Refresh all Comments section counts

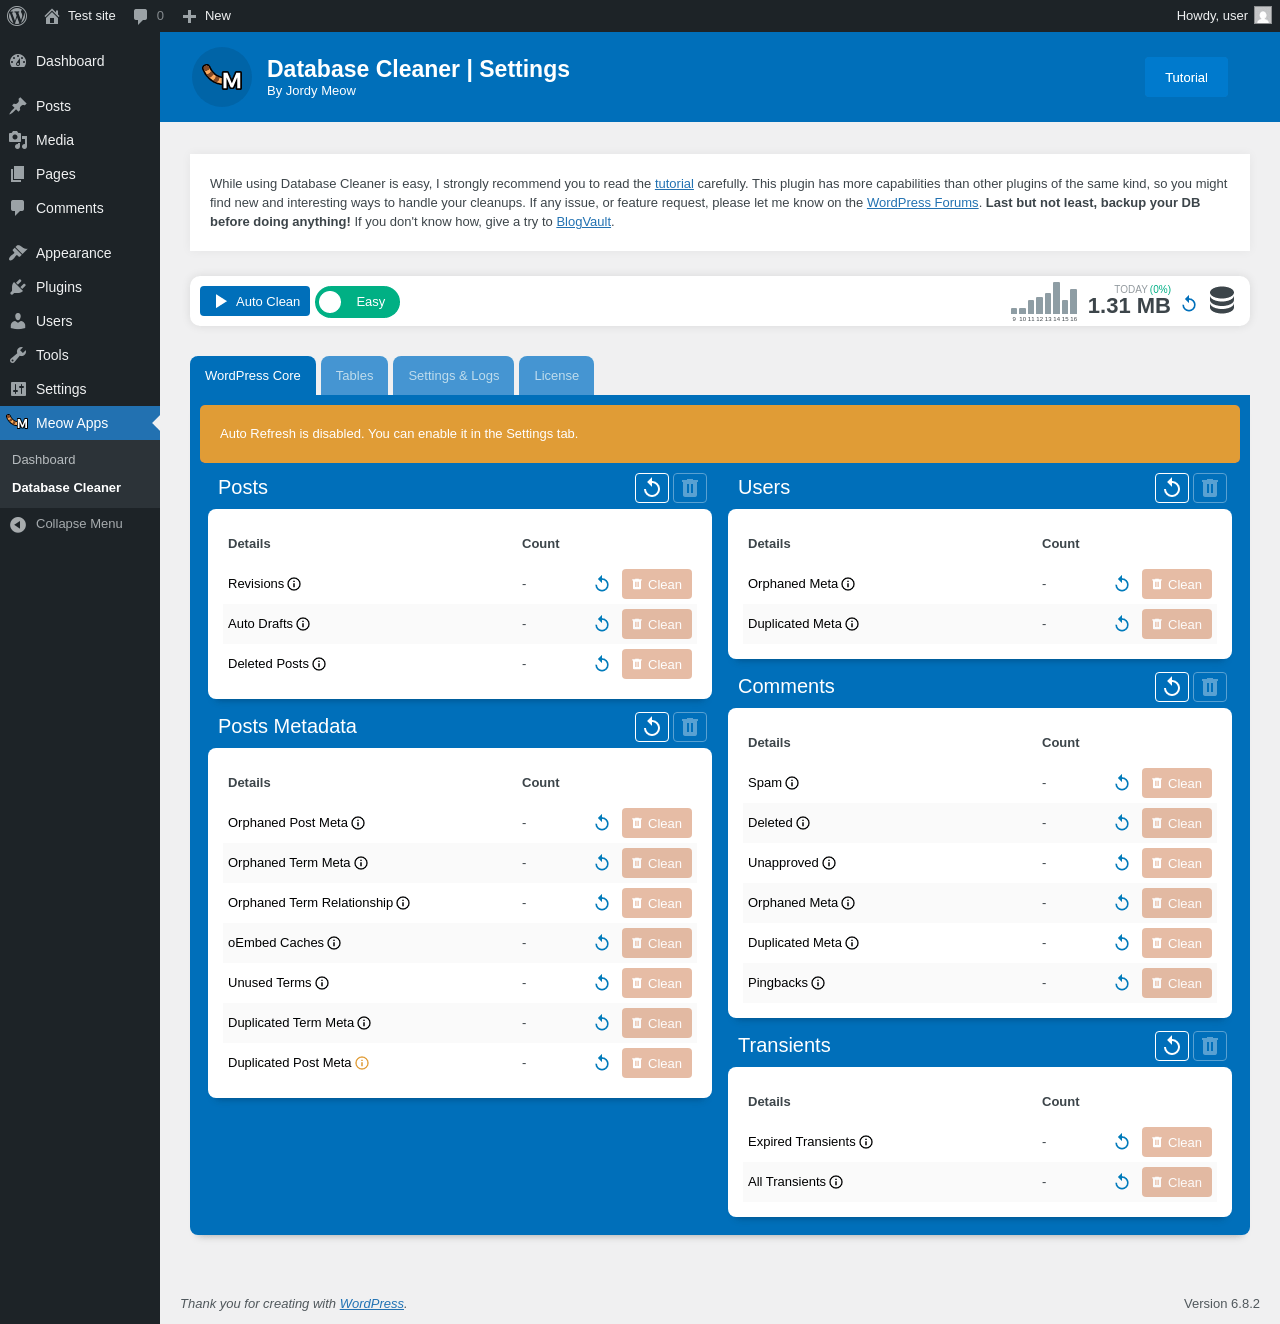[x=1172, y=687]
